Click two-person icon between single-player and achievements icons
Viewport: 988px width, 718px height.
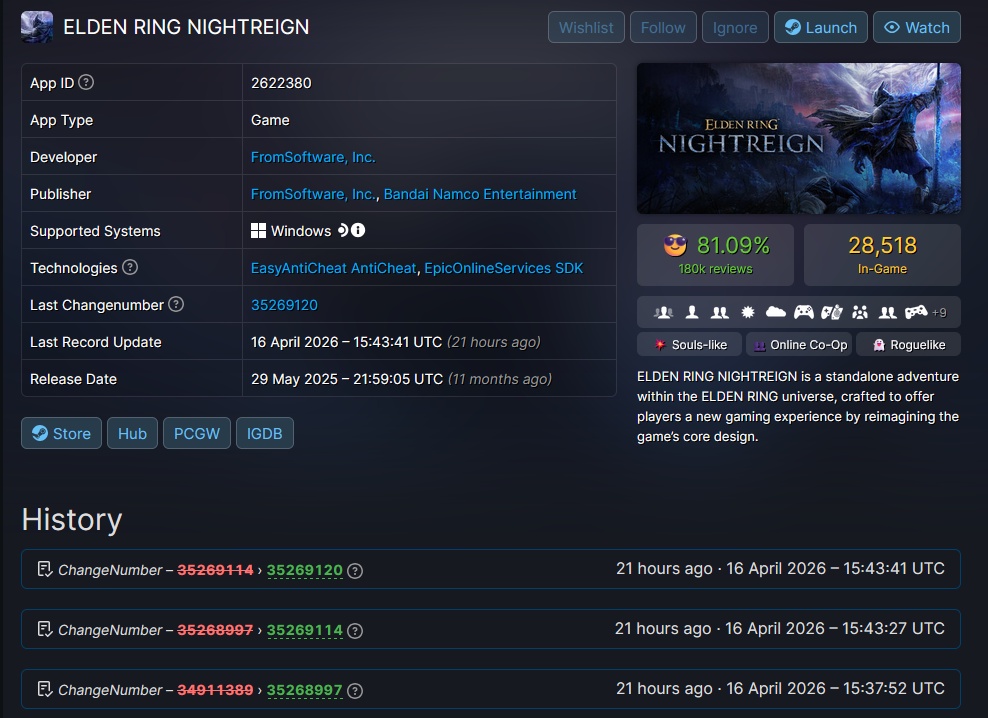[720, 312]
